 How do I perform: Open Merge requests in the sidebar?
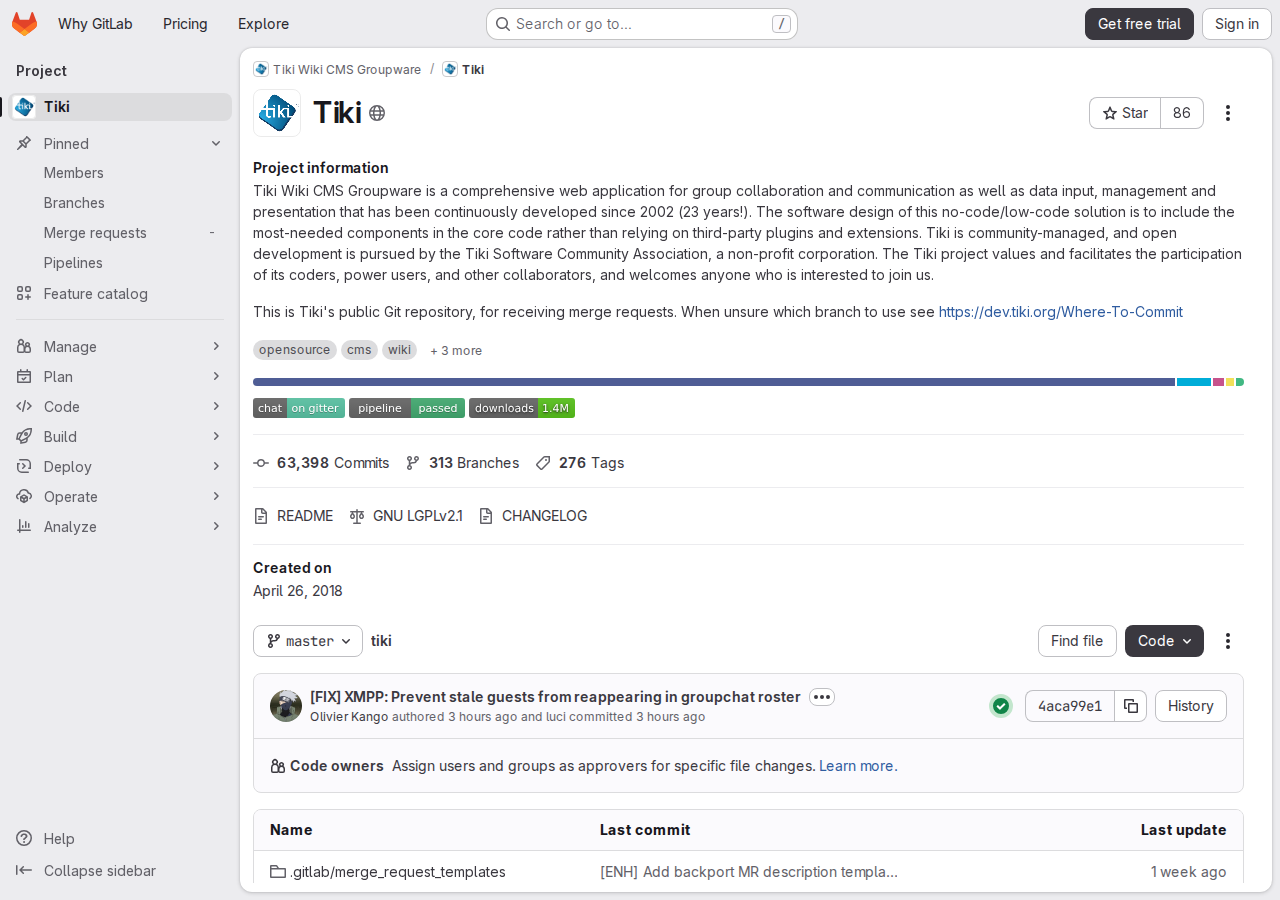[x=120, y=233]
